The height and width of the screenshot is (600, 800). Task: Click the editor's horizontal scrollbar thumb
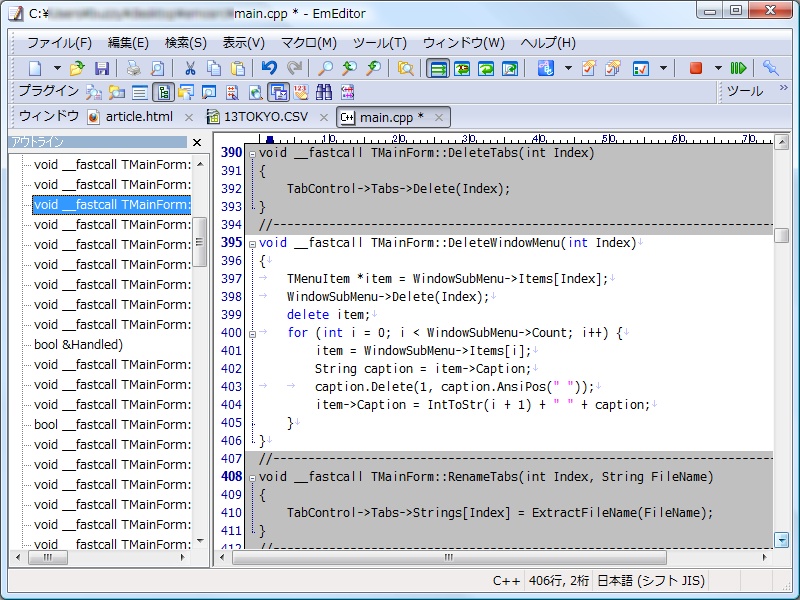pos(450,557)
